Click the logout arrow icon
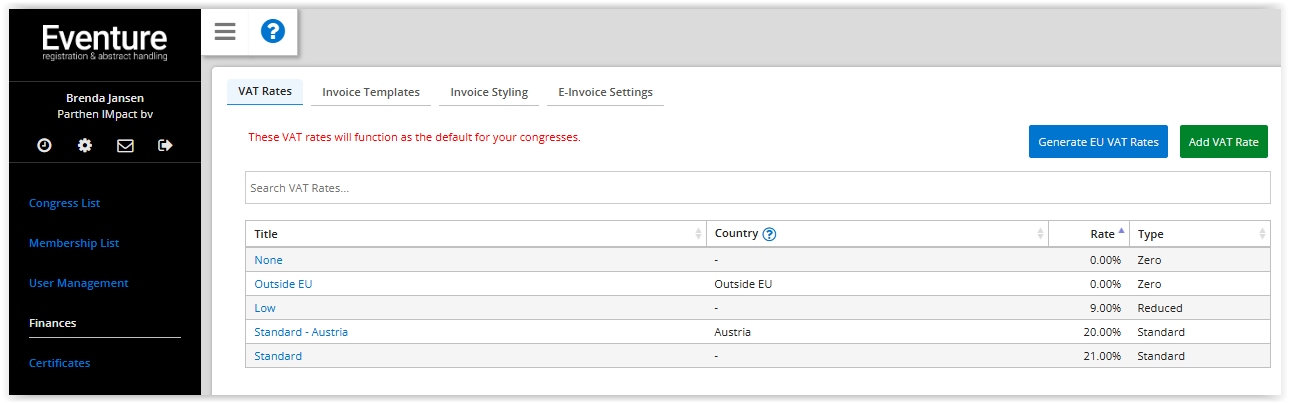 [165, 145]
